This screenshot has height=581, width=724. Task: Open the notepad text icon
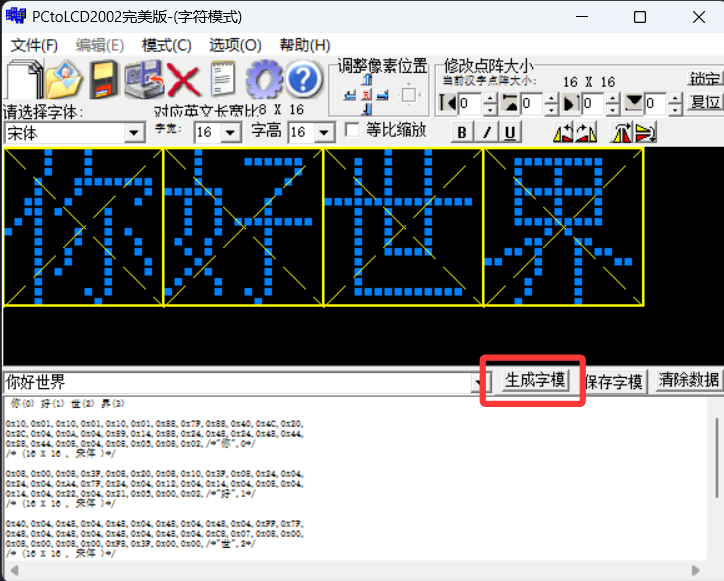point(223,79)
